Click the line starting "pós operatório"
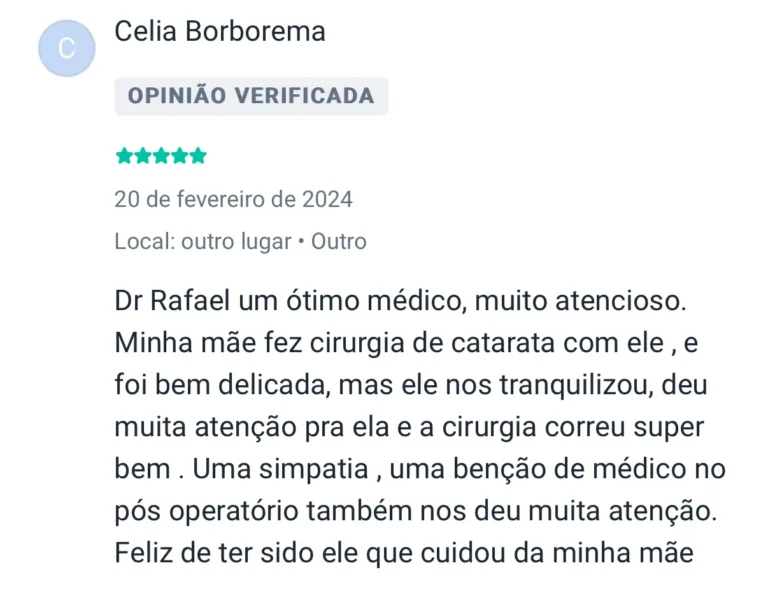This screenshot has height=591, width=768. point(414,510)
